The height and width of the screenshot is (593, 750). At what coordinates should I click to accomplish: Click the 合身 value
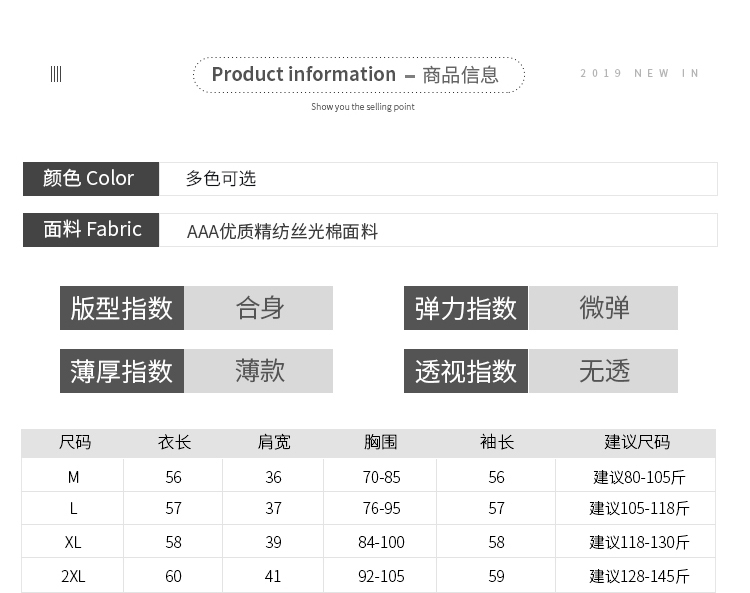point(260,308)
